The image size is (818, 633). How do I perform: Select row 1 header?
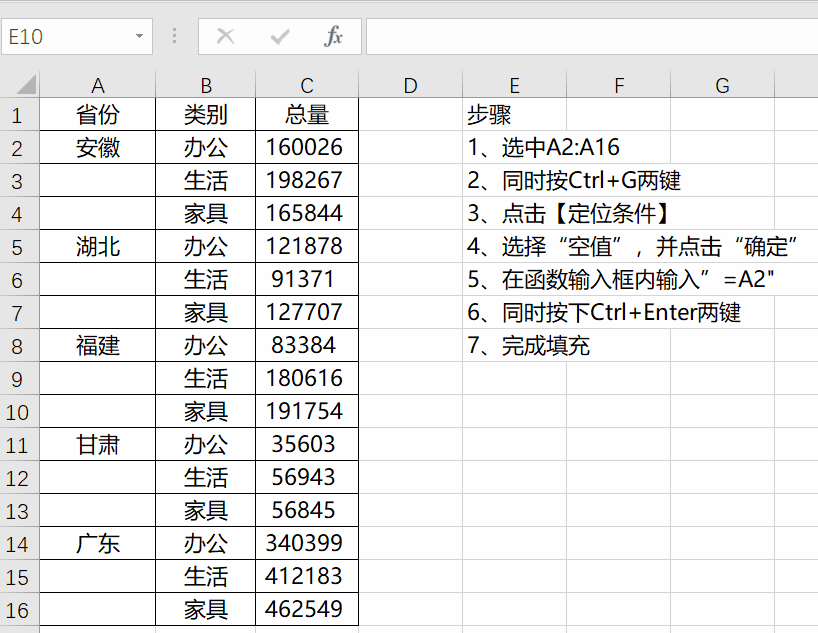pos(18,115)
